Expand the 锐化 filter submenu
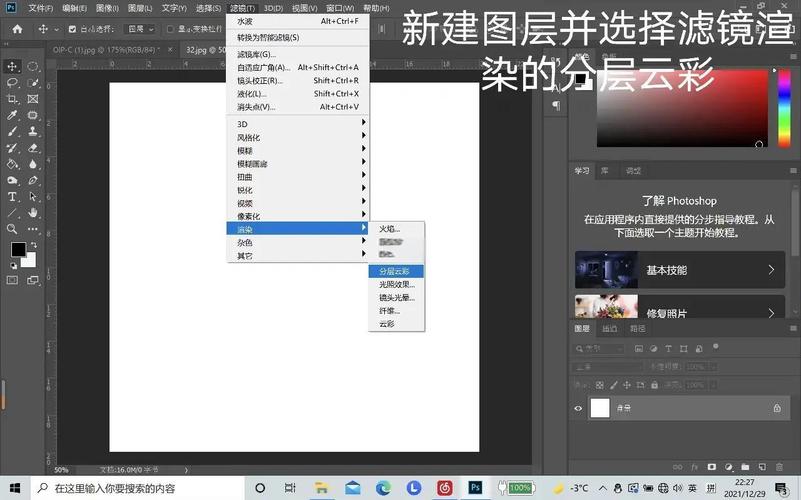 pos(297,190)
